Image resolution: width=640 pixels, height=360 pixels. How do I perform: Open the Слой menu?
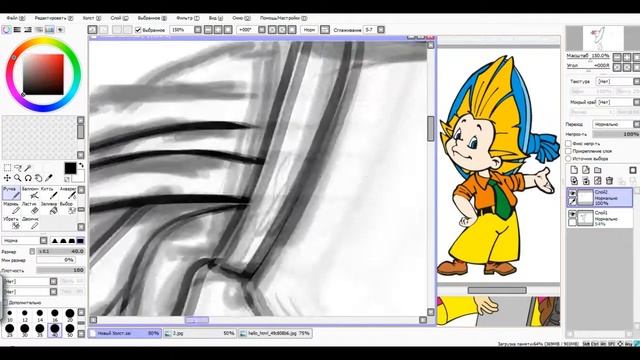[119, 18]
